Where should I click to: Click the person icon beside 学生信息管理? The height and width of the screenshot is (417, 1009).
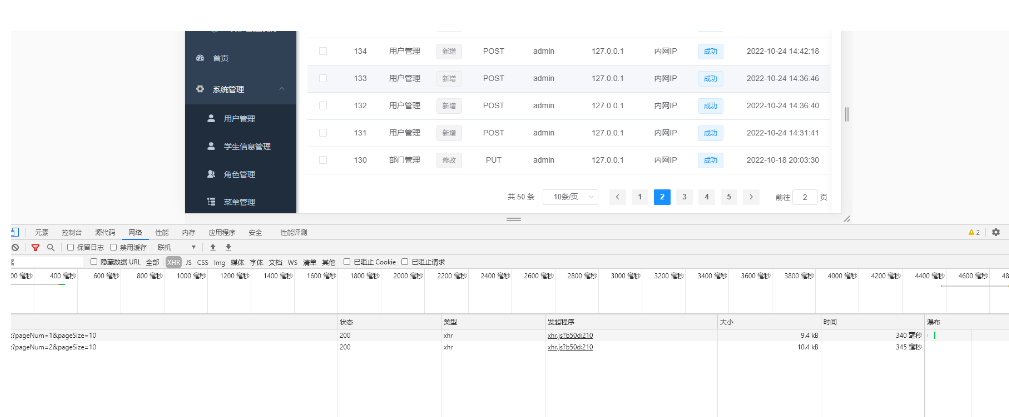[210, 146]
